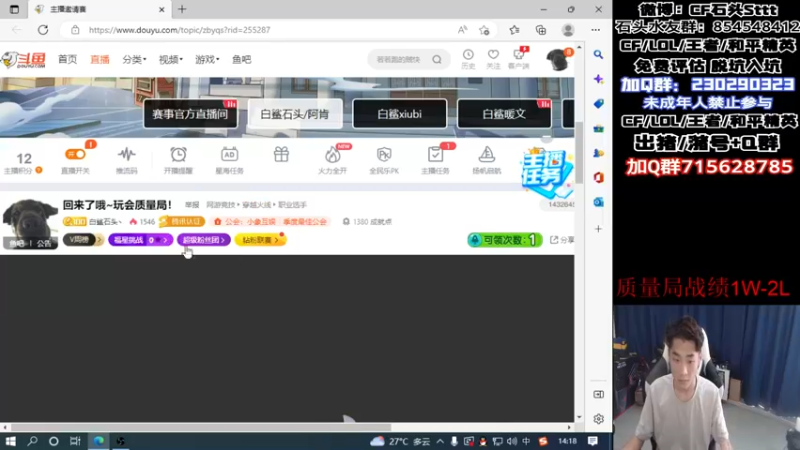Open the 推流码 stream key icon

click(127, 160)
